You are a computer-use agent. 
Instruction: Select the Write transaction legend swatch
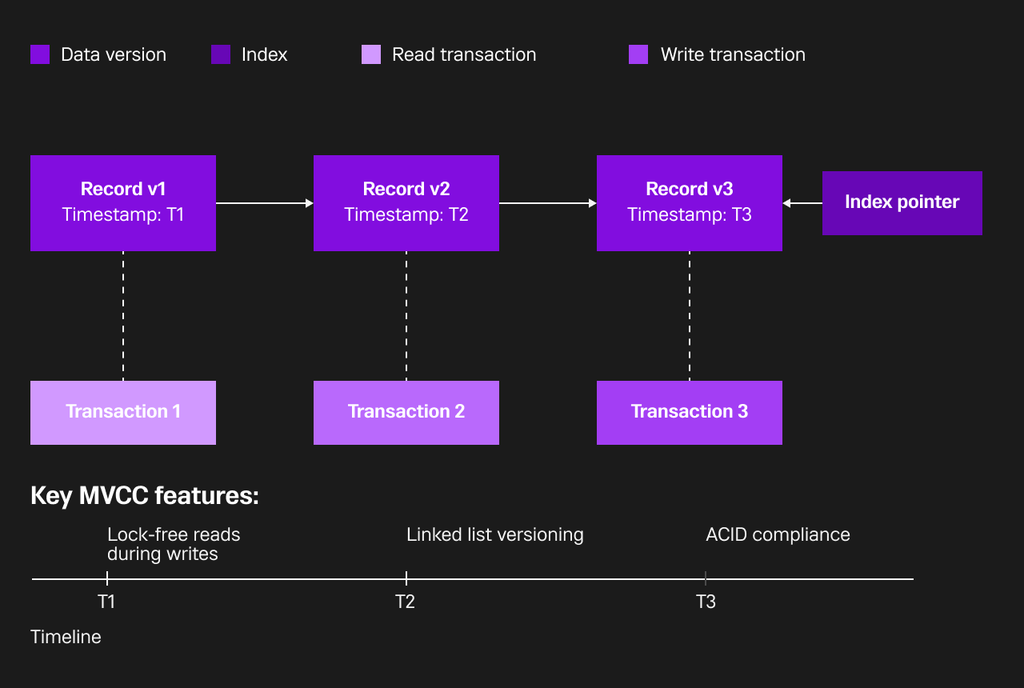pos(638,54)
